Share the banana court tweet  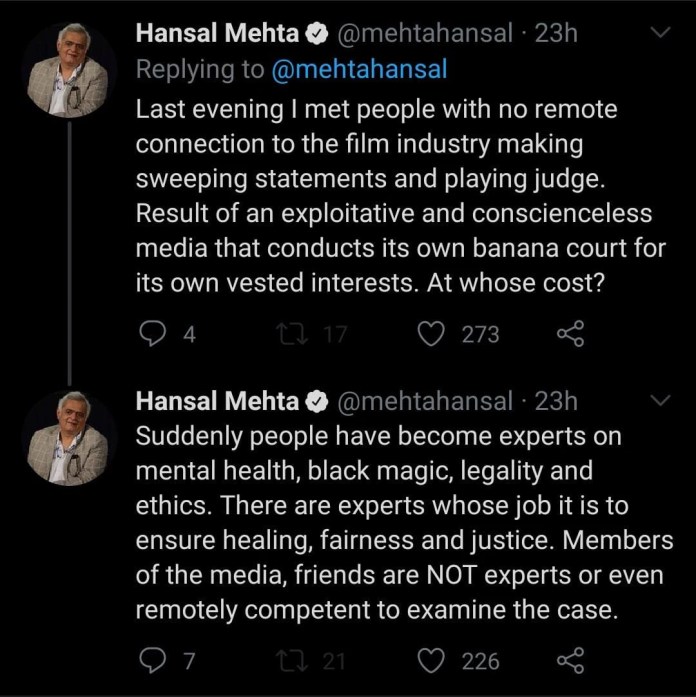point(569,335)
